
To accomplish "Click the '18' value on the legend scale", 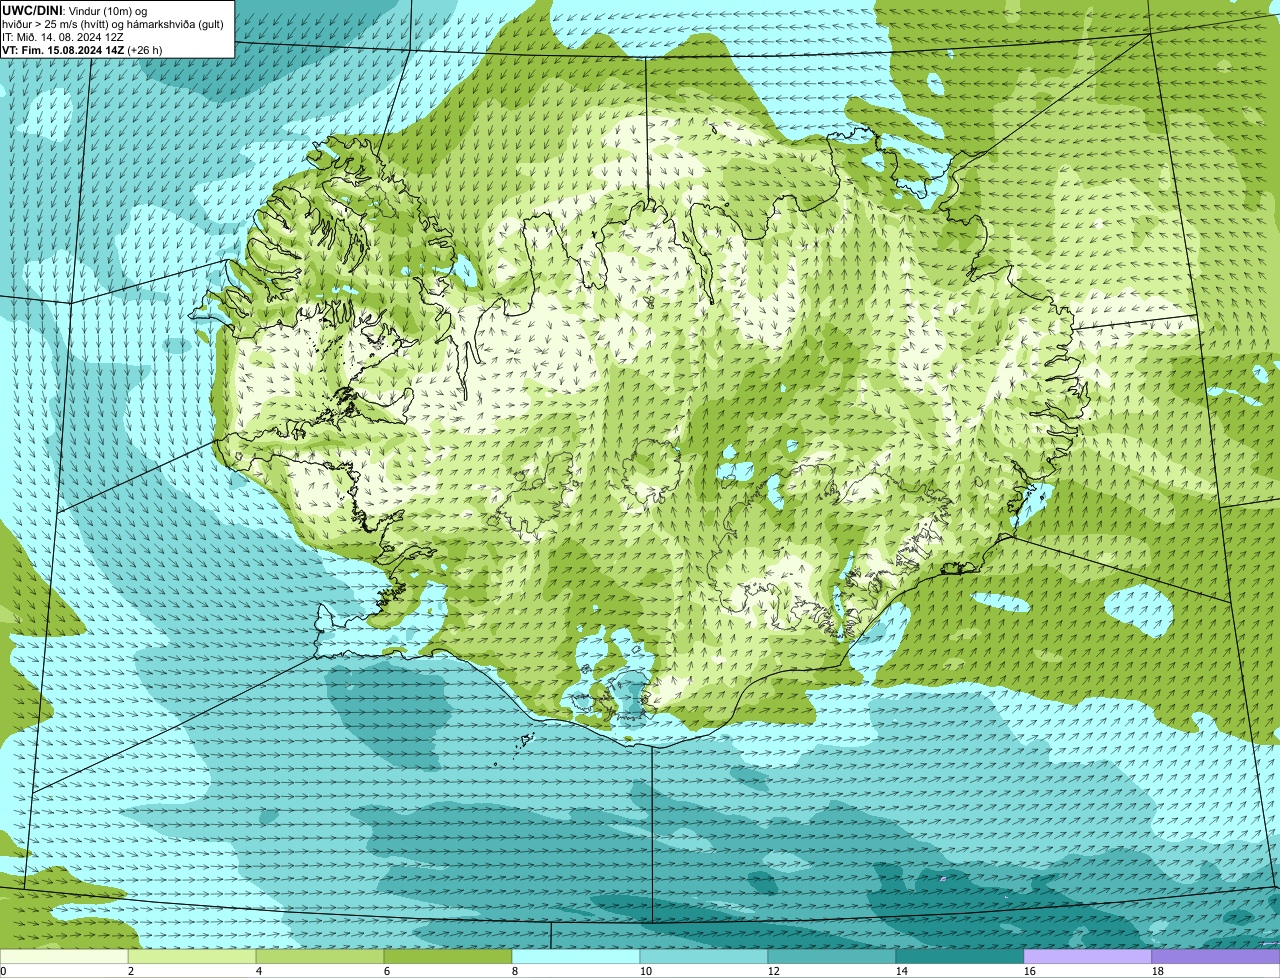I will 1158,971.
